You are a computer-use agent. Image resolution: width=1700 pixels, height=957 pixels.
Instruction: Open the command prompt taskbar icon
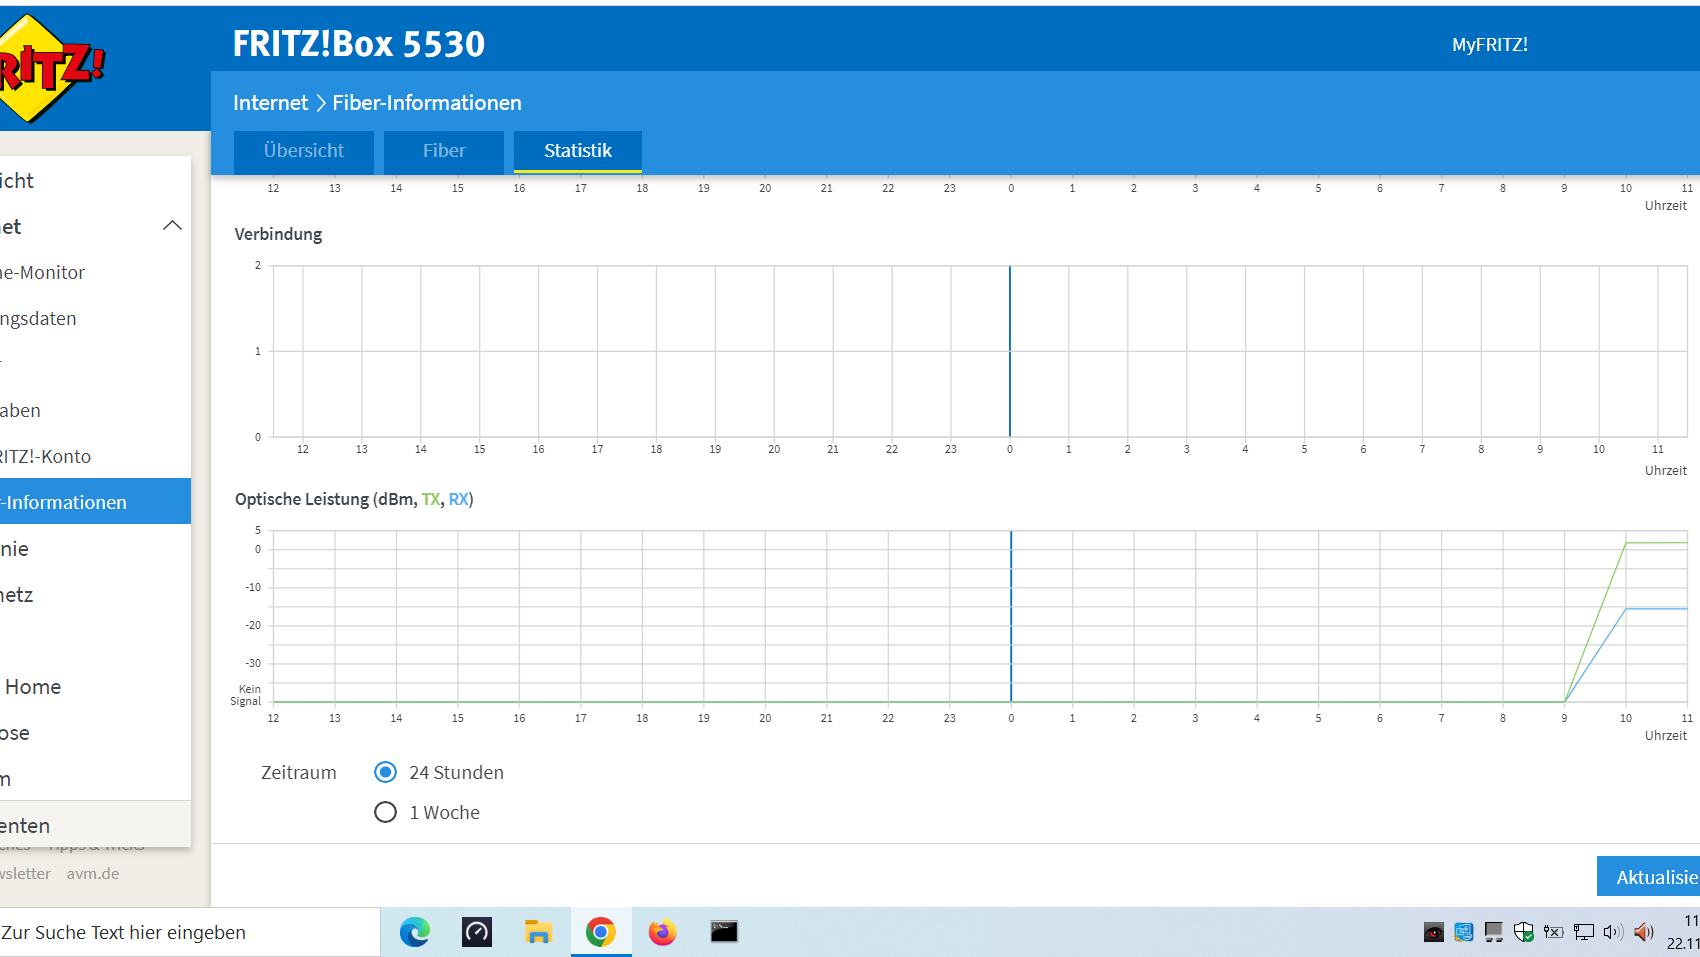click(724, 932)
